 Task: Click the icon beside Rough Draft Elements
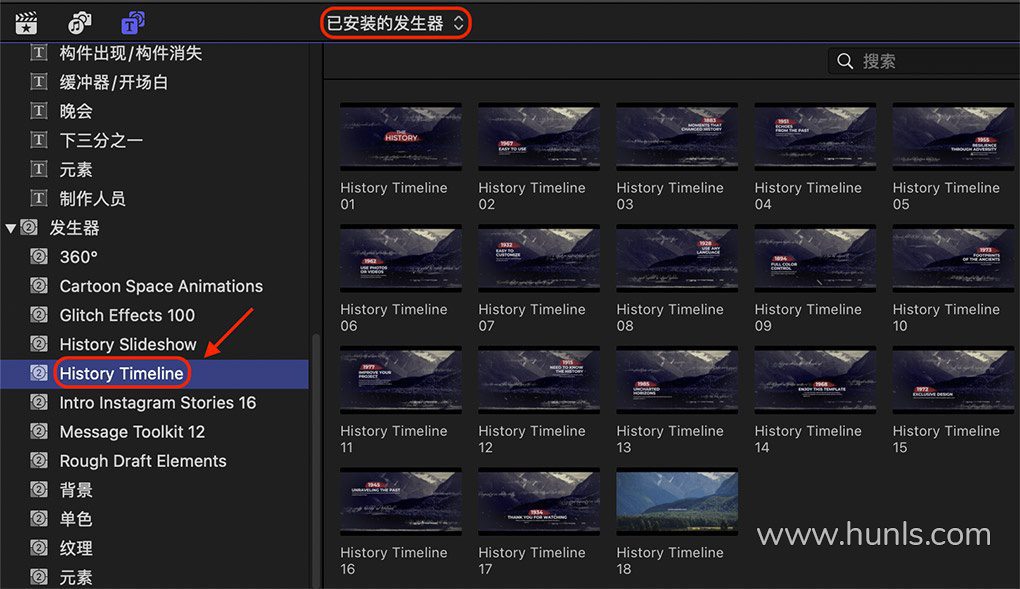point(39,460)
